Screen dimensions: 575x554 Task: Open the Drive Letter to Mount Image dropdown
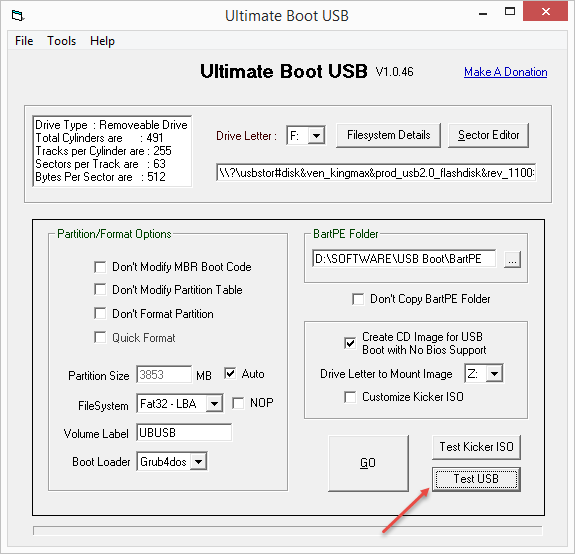(x=495, y=374)
